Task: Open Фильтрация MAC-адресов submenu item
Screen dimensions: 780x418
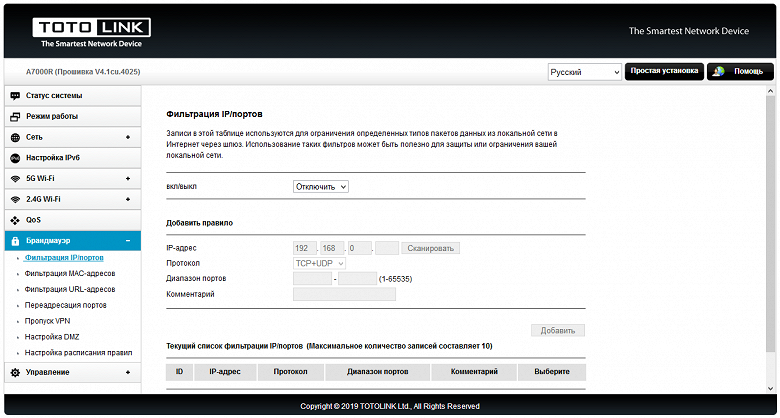Action: (x=70, y=273)
